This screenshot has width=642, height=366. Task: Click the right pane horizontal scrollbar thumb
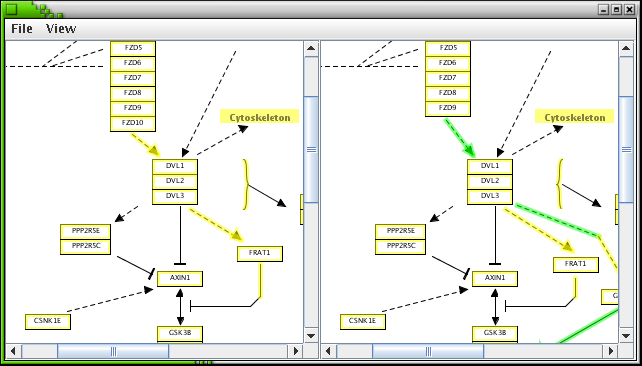tap(428, 351)
